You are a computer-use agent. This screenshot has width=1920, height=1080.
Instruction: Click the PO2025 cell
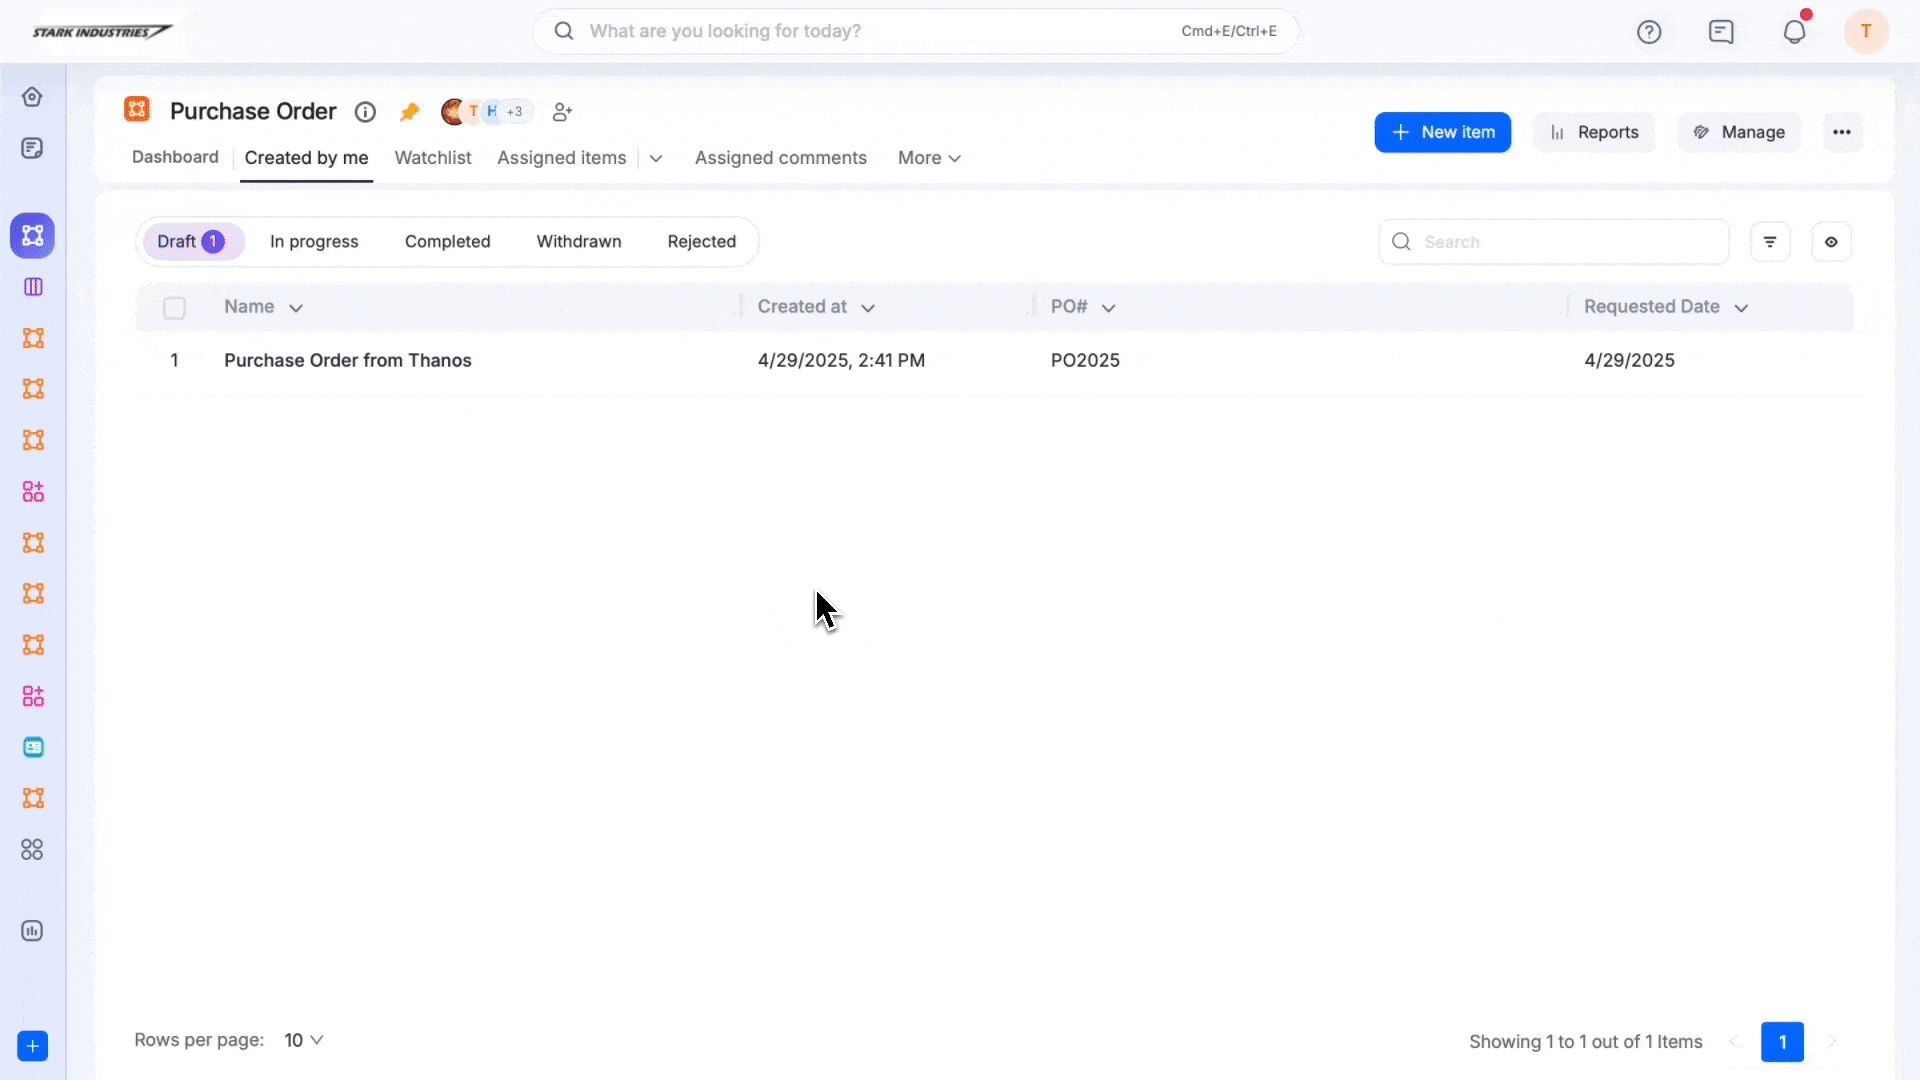pos(1085,360)
